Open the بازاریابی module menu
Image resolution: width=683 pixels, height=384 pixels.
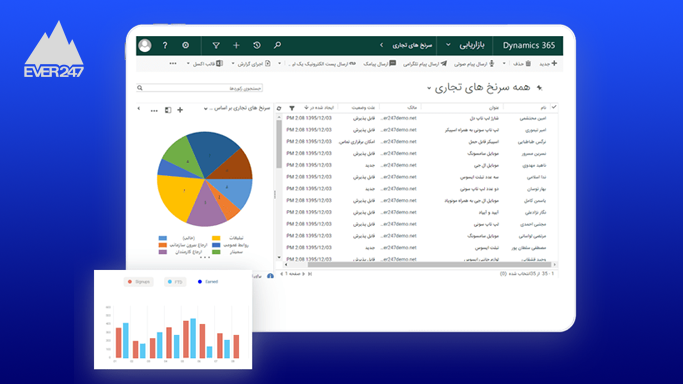473,45
